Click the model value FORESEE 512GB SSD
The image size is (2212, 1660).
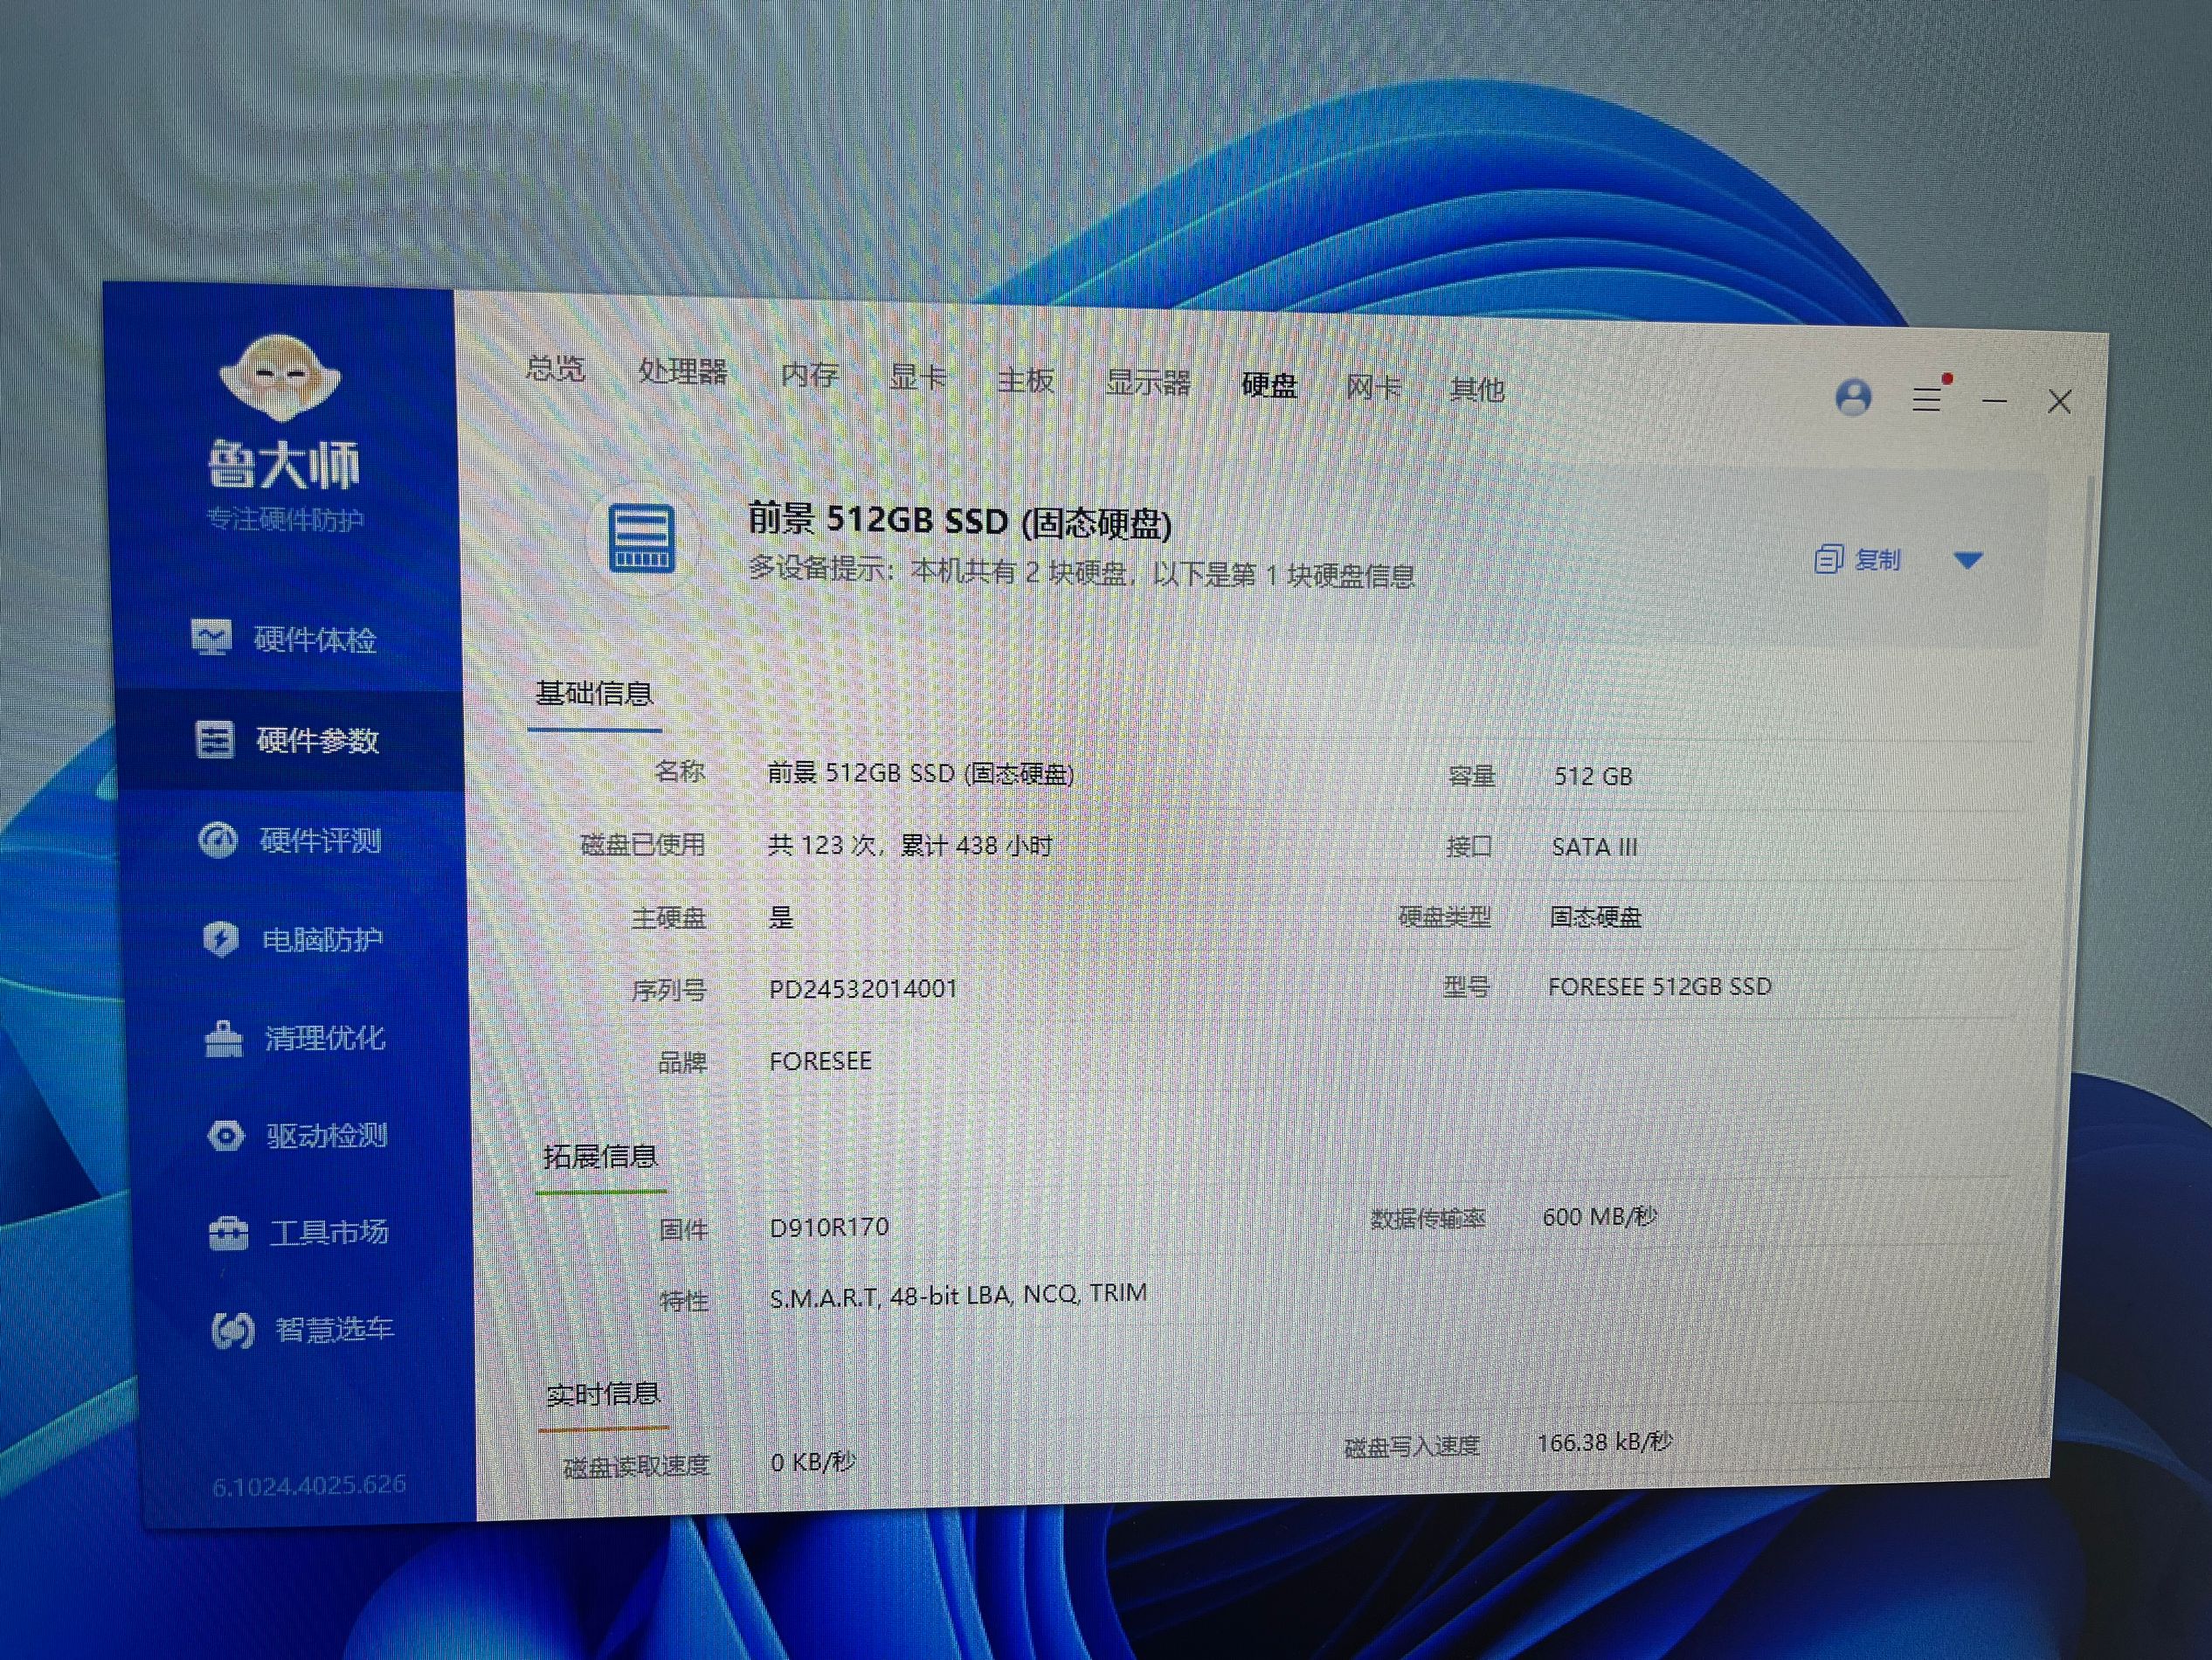pyautogui.click(x=1660, y=986)
